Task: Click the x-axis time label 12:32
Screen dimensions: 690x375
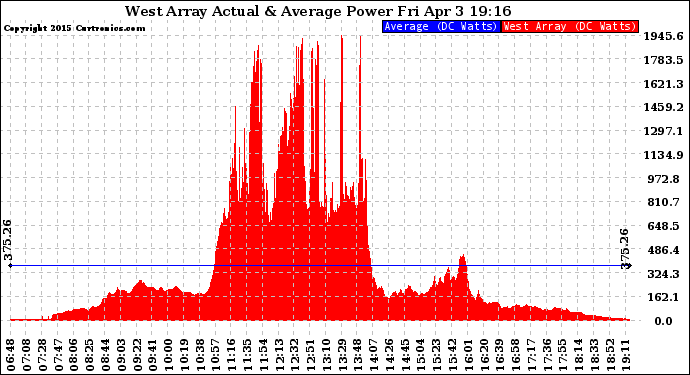Action: pos(295,355)
